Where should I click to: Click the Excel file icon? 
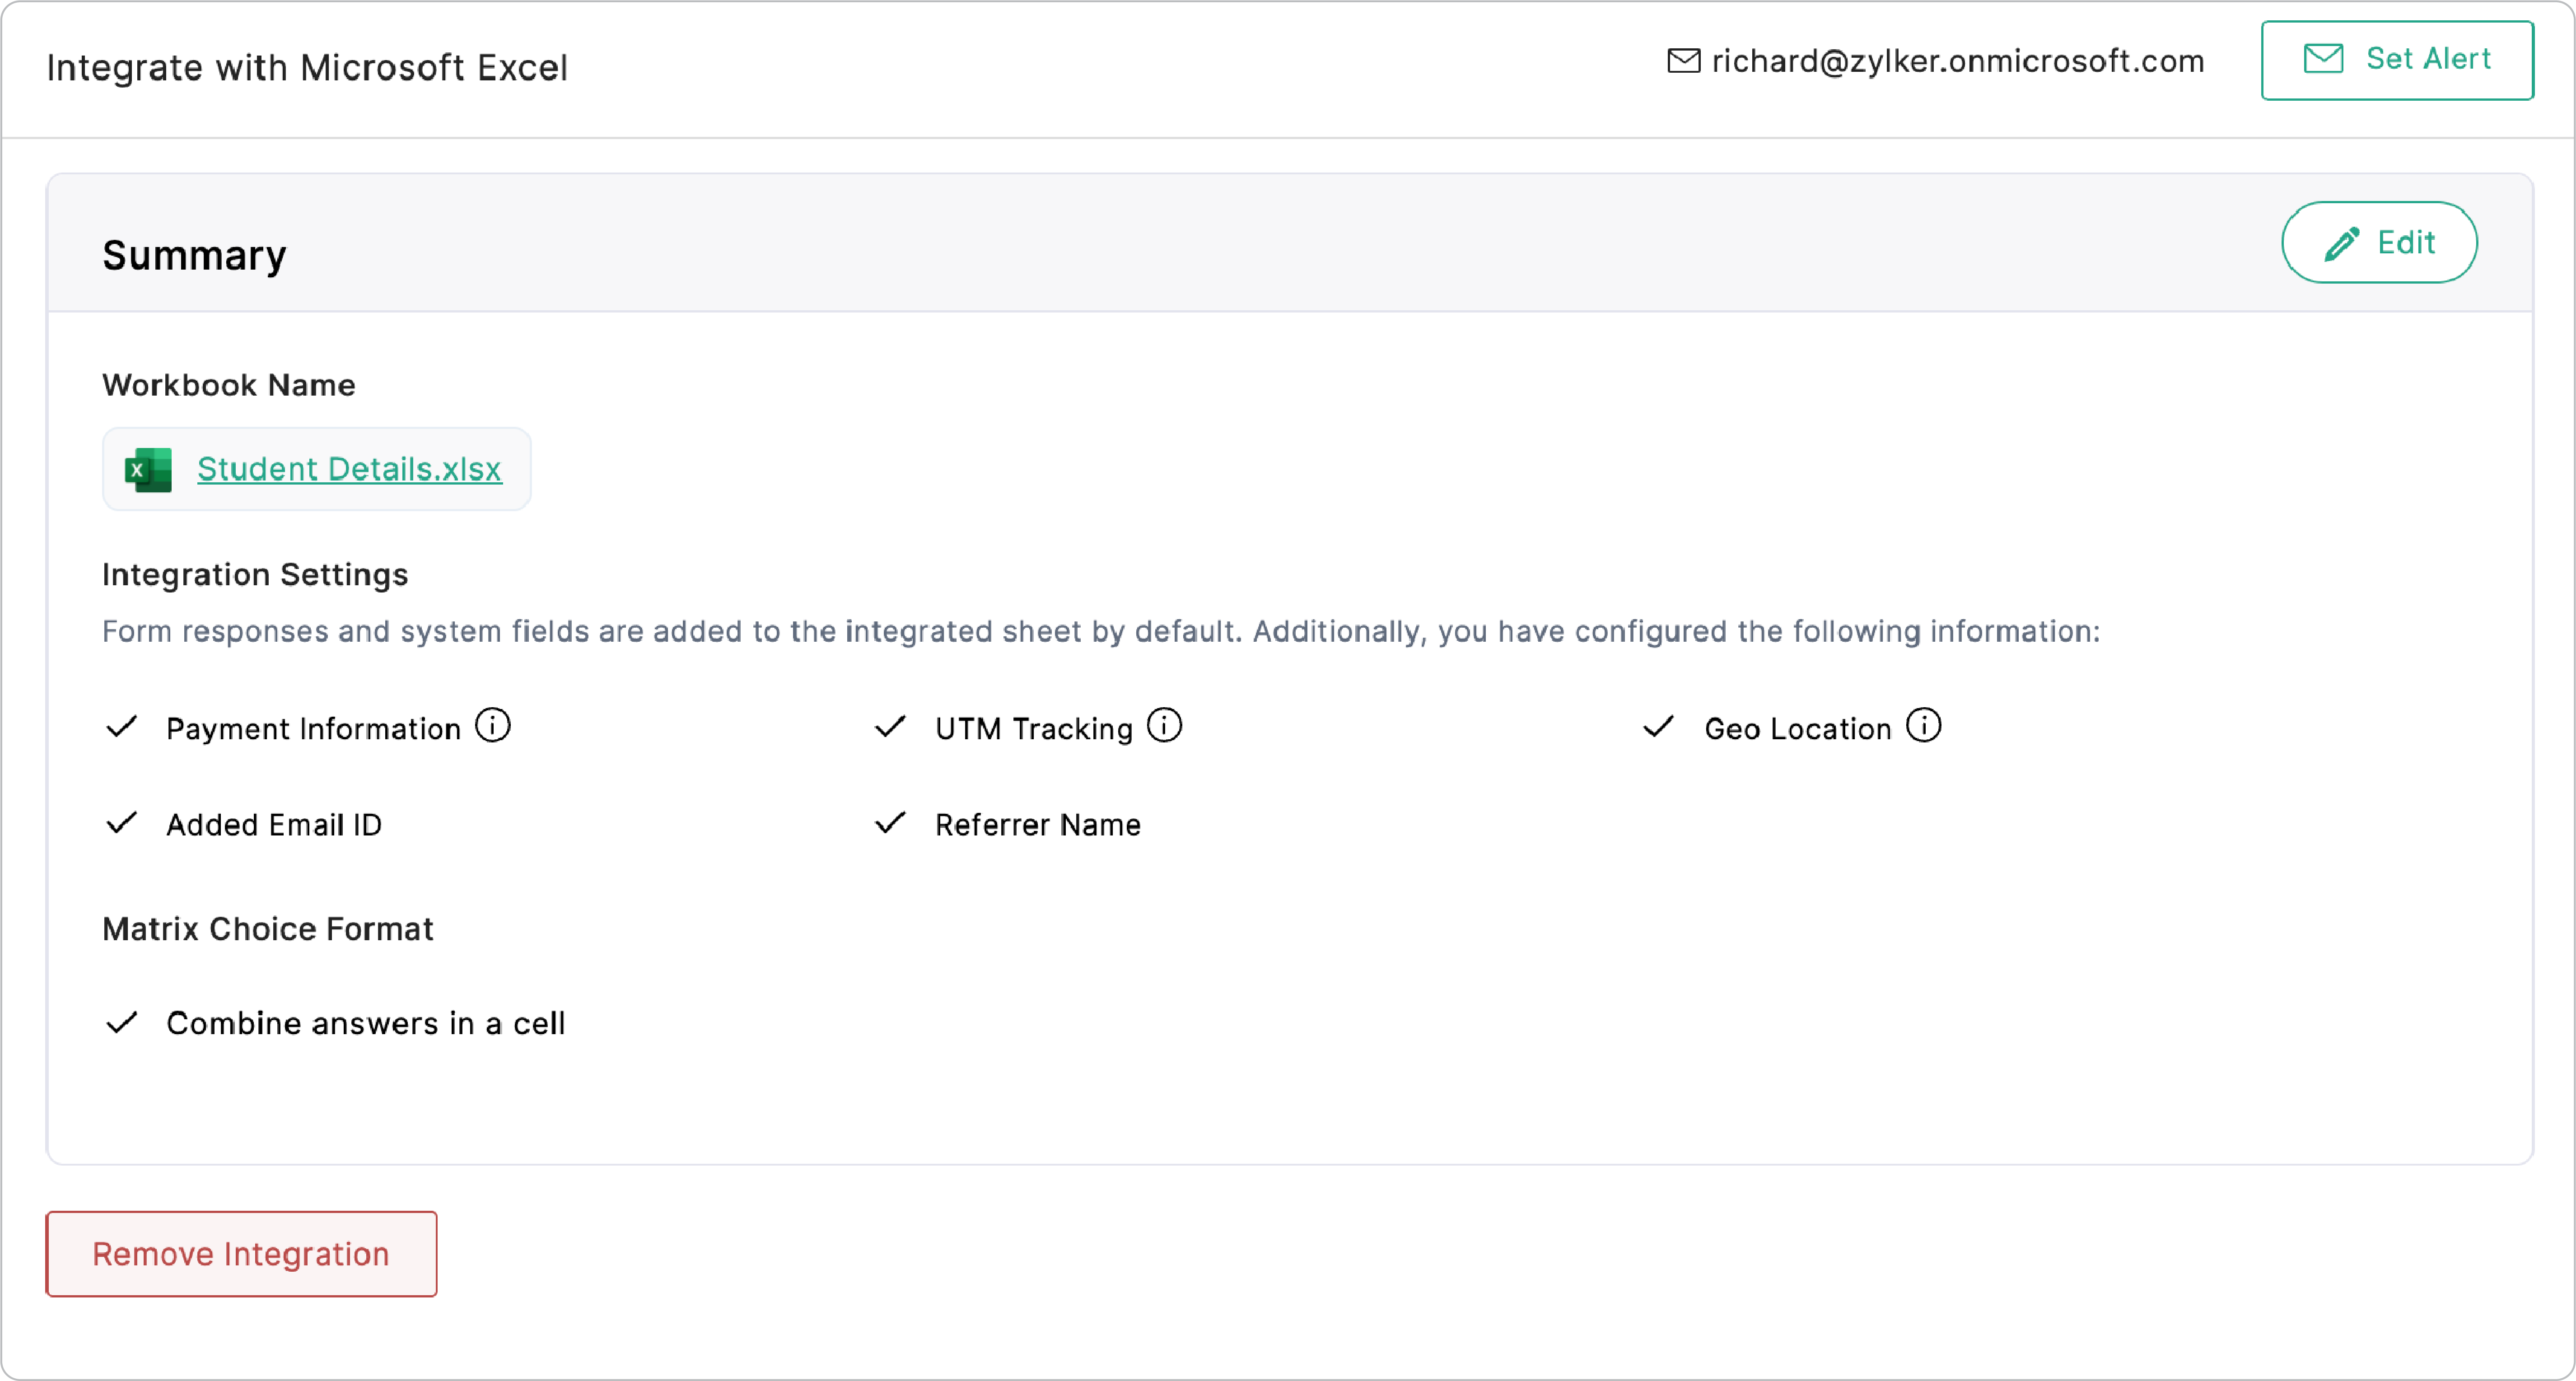tap(148, 470)
